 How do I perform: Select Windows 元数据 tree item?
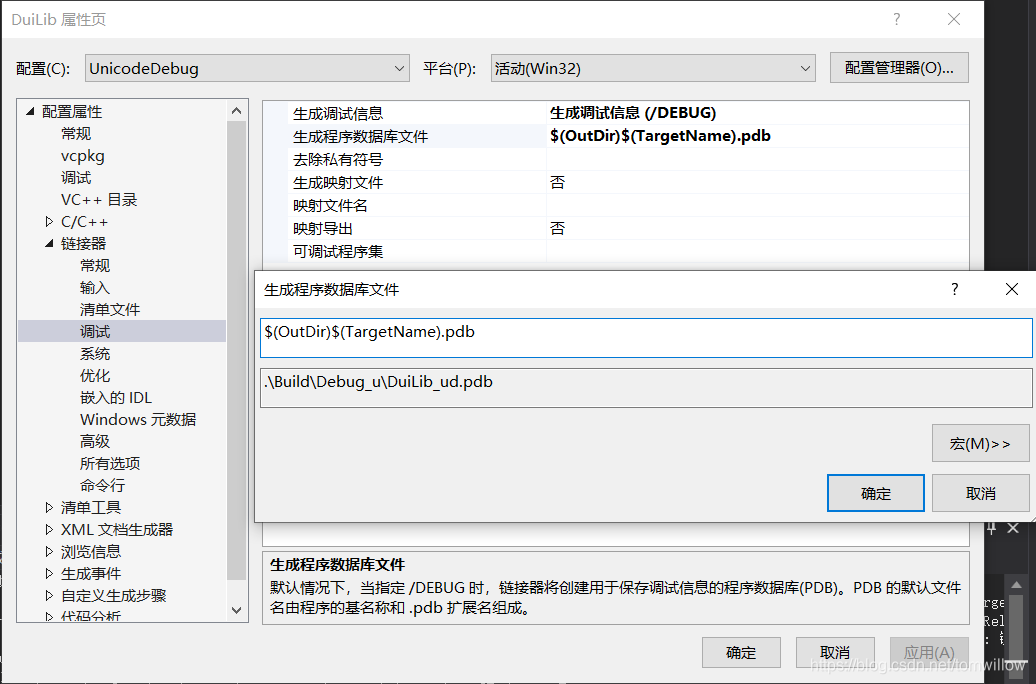point(138,419)
